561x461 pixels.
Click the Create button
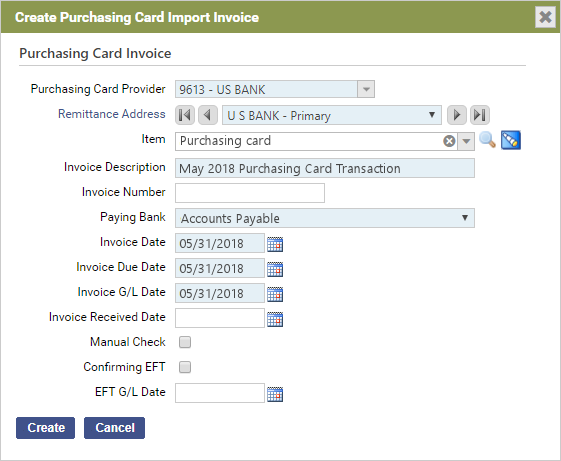tap(45, 428)
